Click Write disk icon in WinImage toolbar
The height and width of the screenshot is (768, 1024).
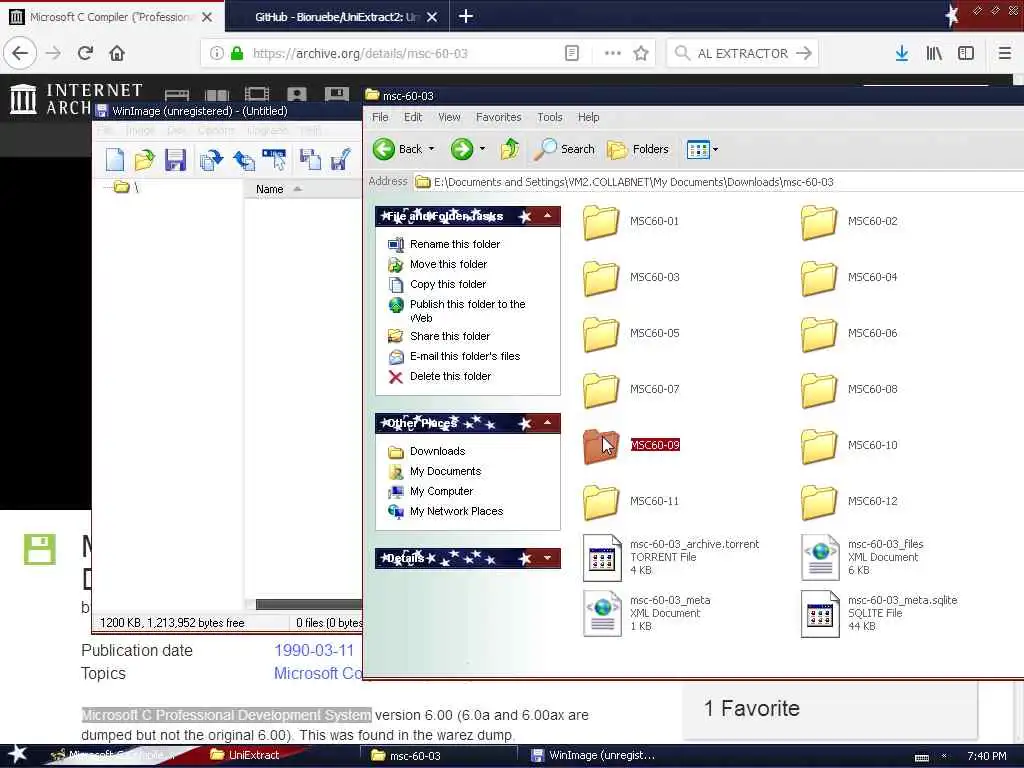click(x=244, y=159)
